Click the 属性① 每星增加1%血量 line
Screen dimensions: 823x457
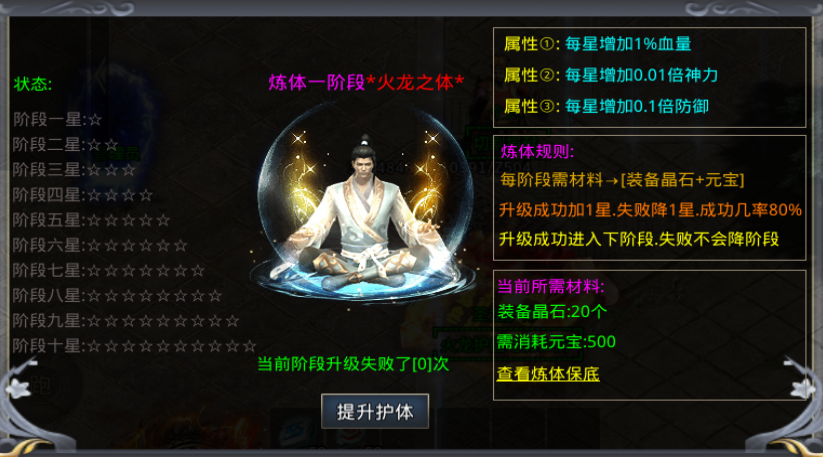(x=597, y=44)
